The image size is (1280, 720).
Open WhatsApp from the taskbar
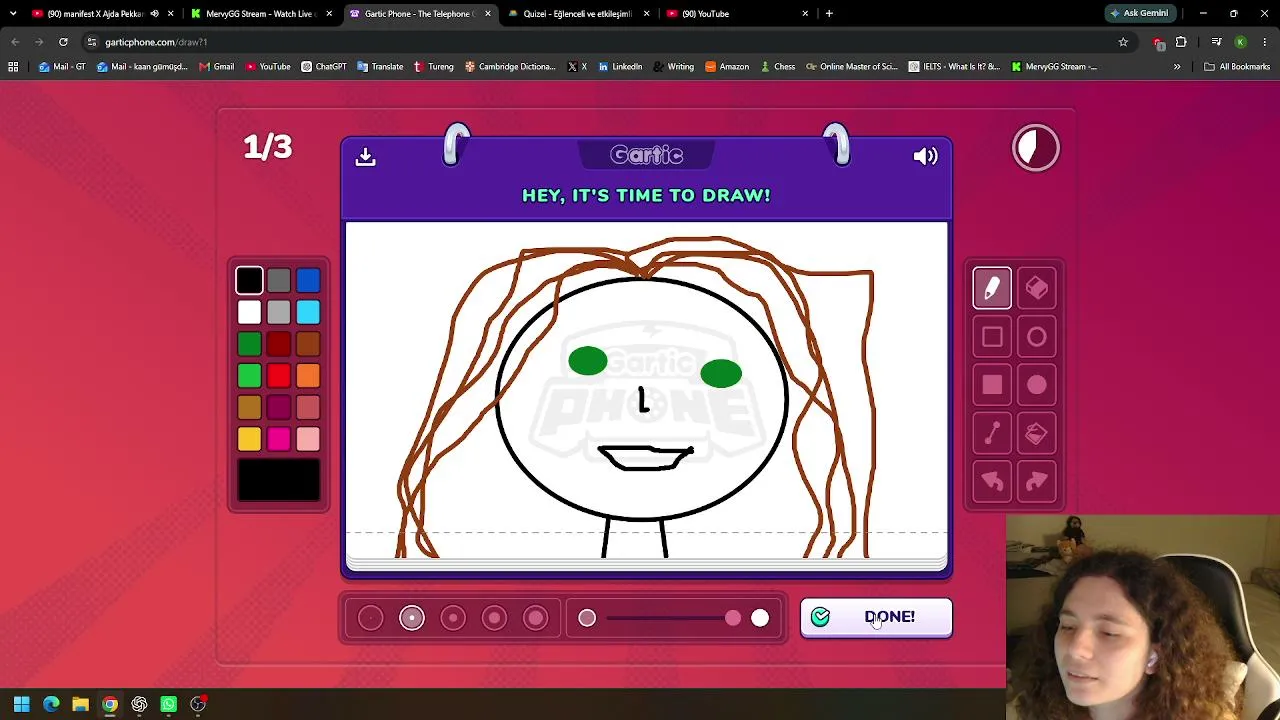[x=168, y=704]
